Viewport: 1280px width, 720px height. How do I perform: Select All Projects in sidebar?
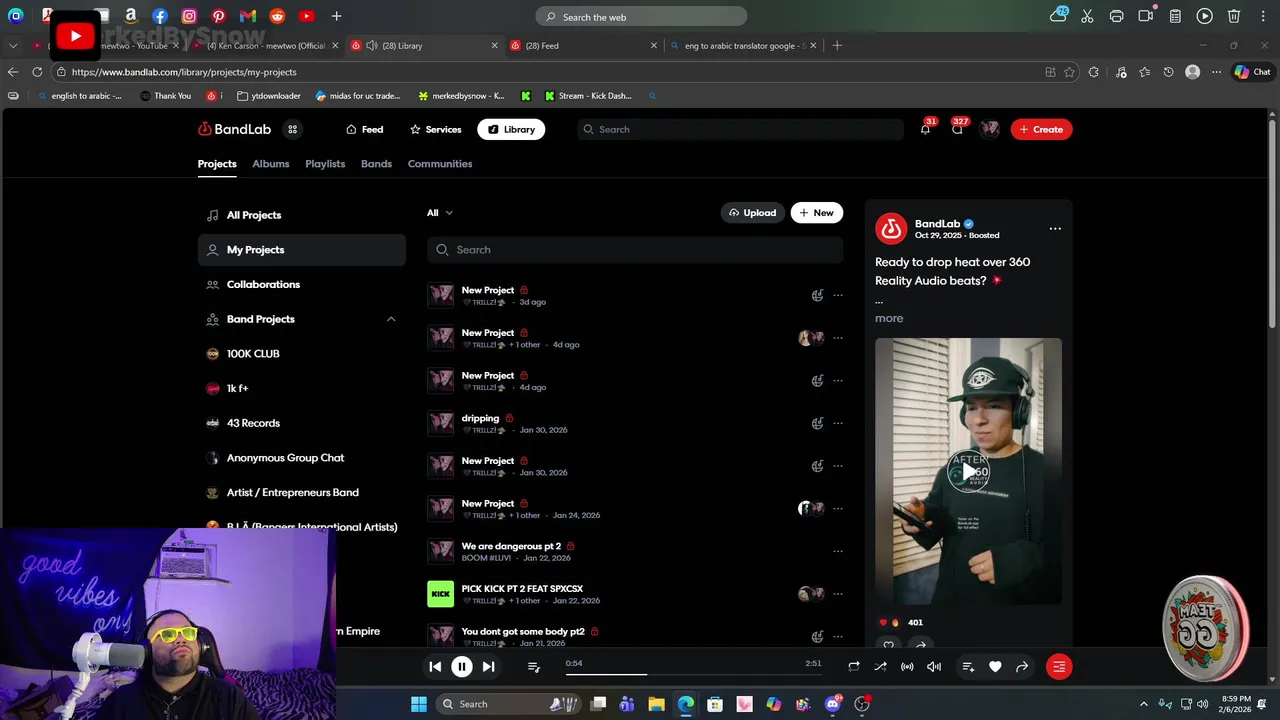302,215
